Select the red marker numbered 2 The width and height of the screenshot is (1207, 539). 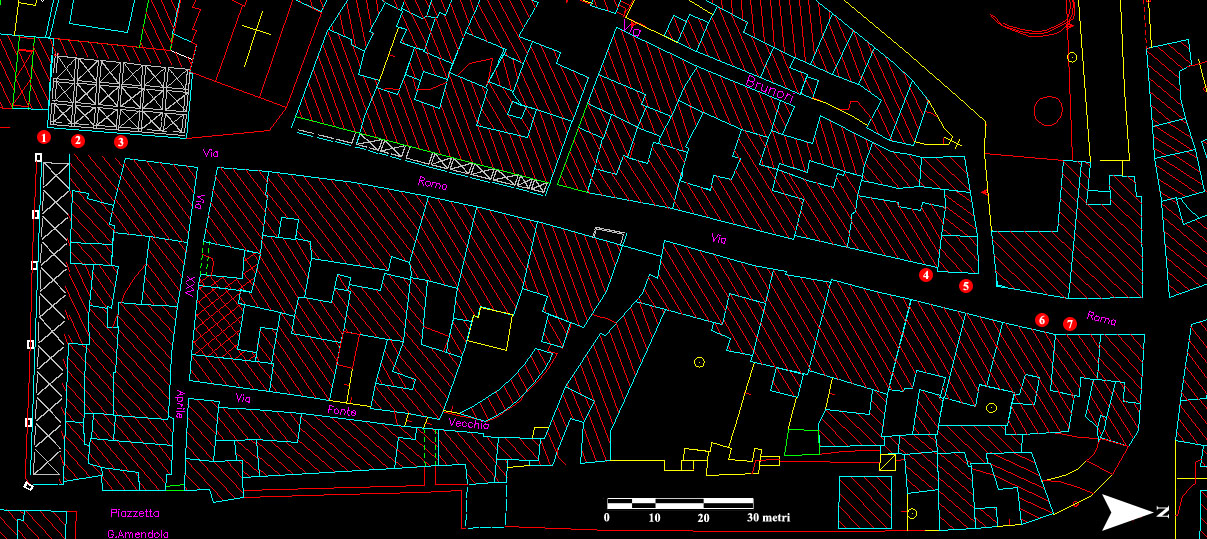coord(77,140)
